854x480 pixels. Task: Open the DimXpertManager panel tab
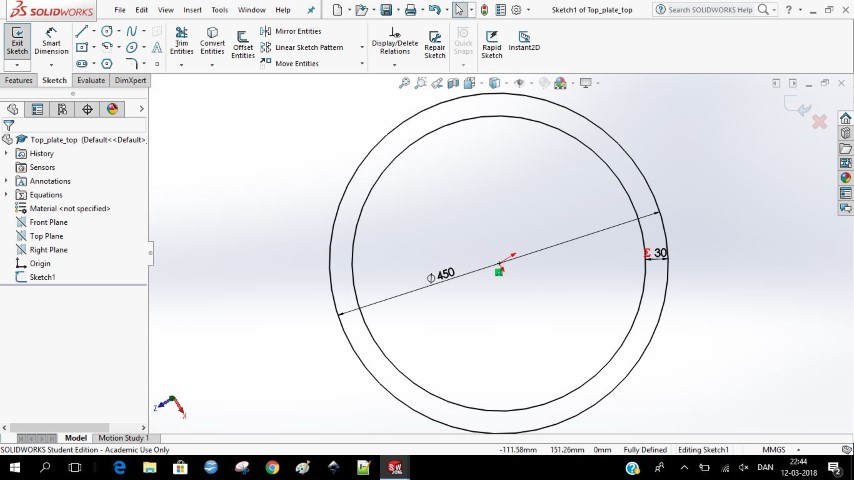coord(87,110)
